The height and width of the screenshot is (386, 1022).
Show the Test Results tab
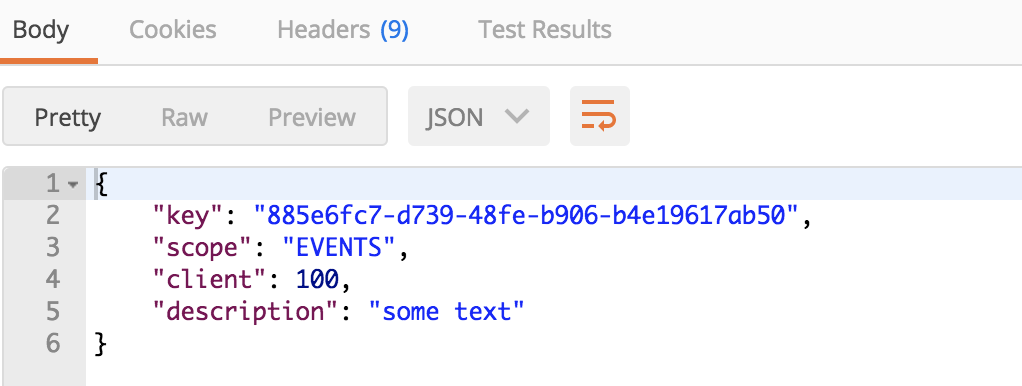point(545,30)
